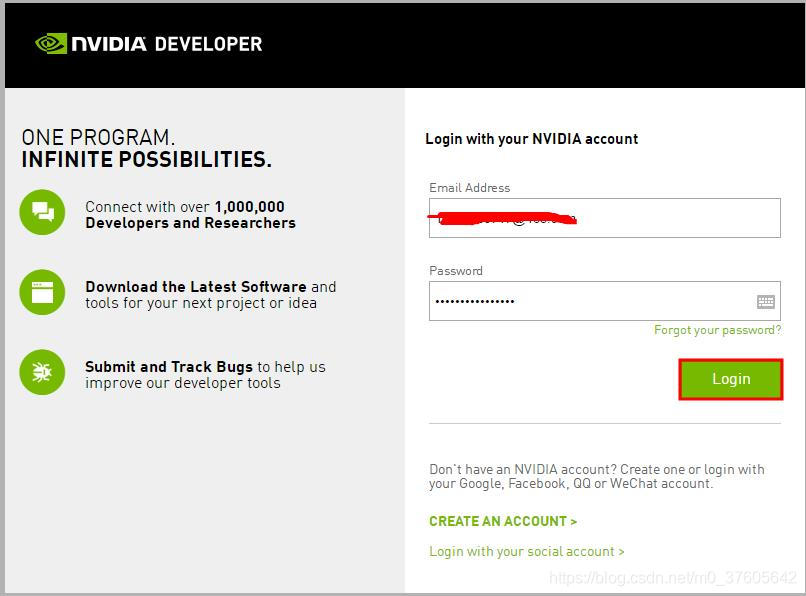Screen dimensions: 806x596
Task: Click the NVIDIA Developer logo
Action: [149, 44]
